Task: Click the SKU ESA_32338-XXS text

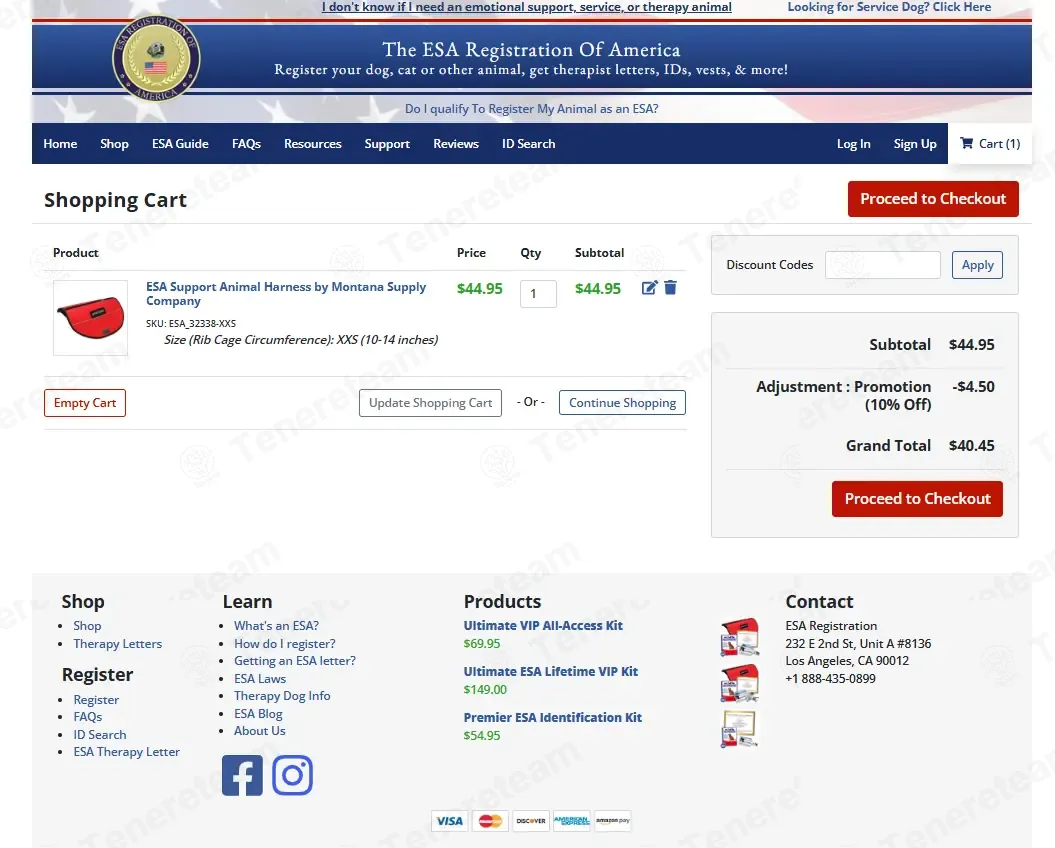Action: (191, 324)
